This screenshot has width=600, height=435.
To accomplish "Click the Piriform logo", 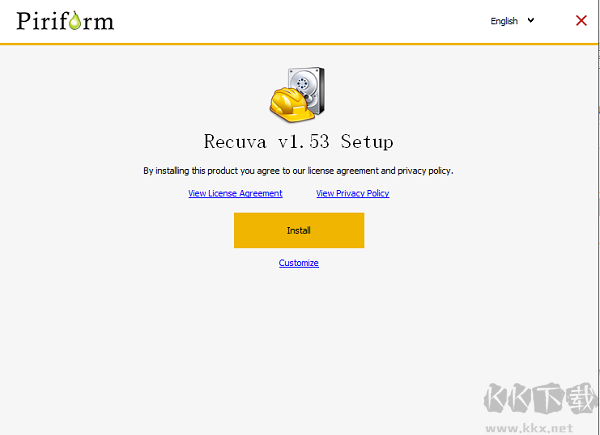I will click(x=65, y=21).
